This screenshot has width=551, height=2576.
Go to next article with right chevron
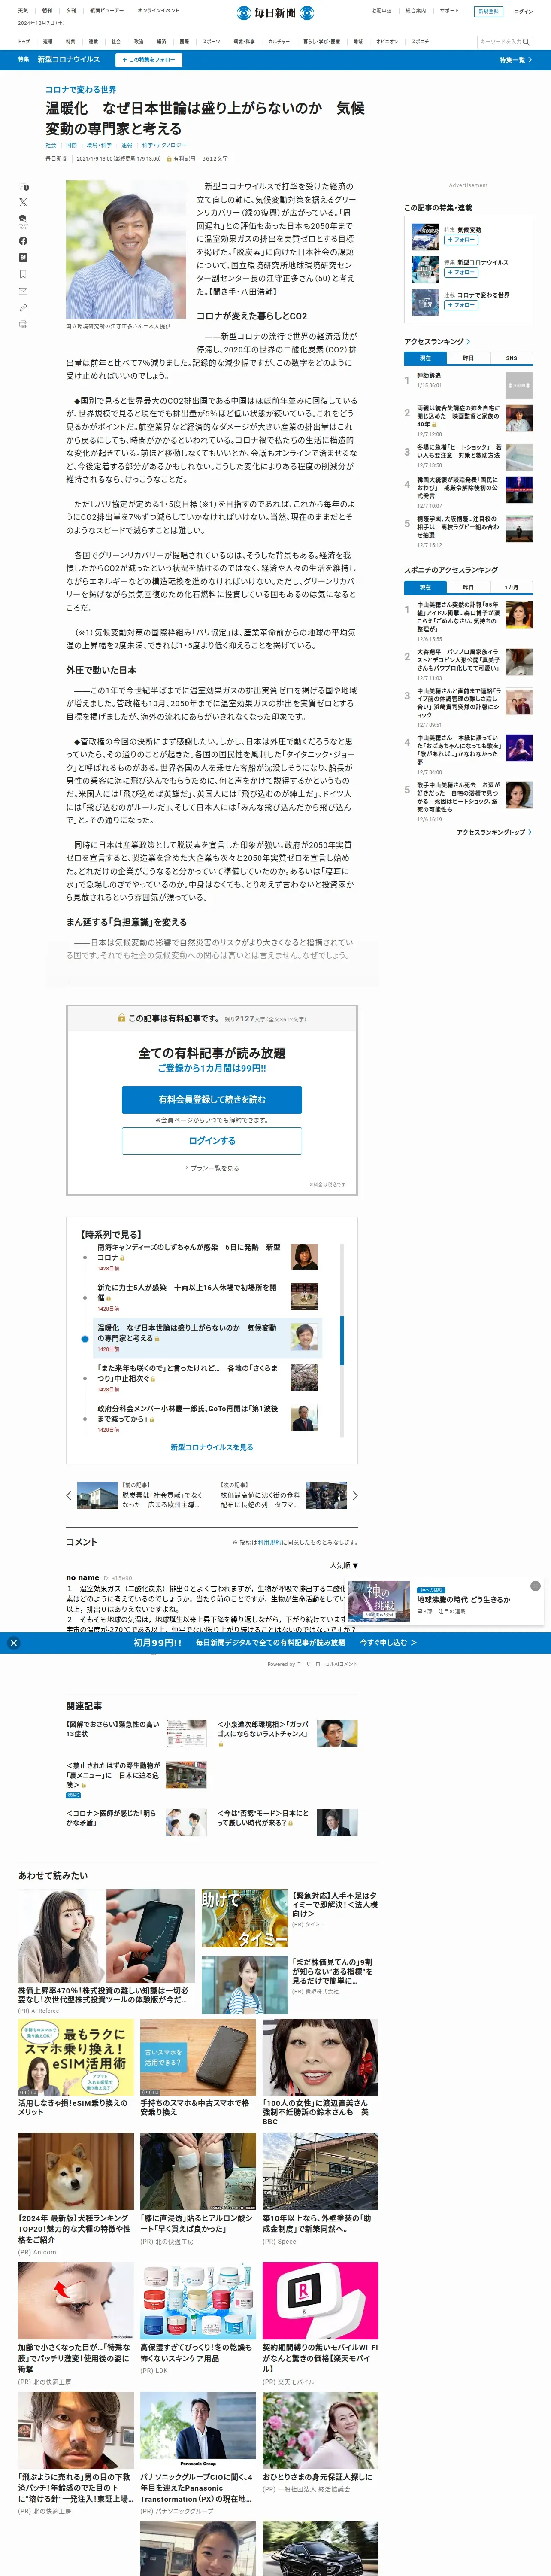coord(355,1496)
